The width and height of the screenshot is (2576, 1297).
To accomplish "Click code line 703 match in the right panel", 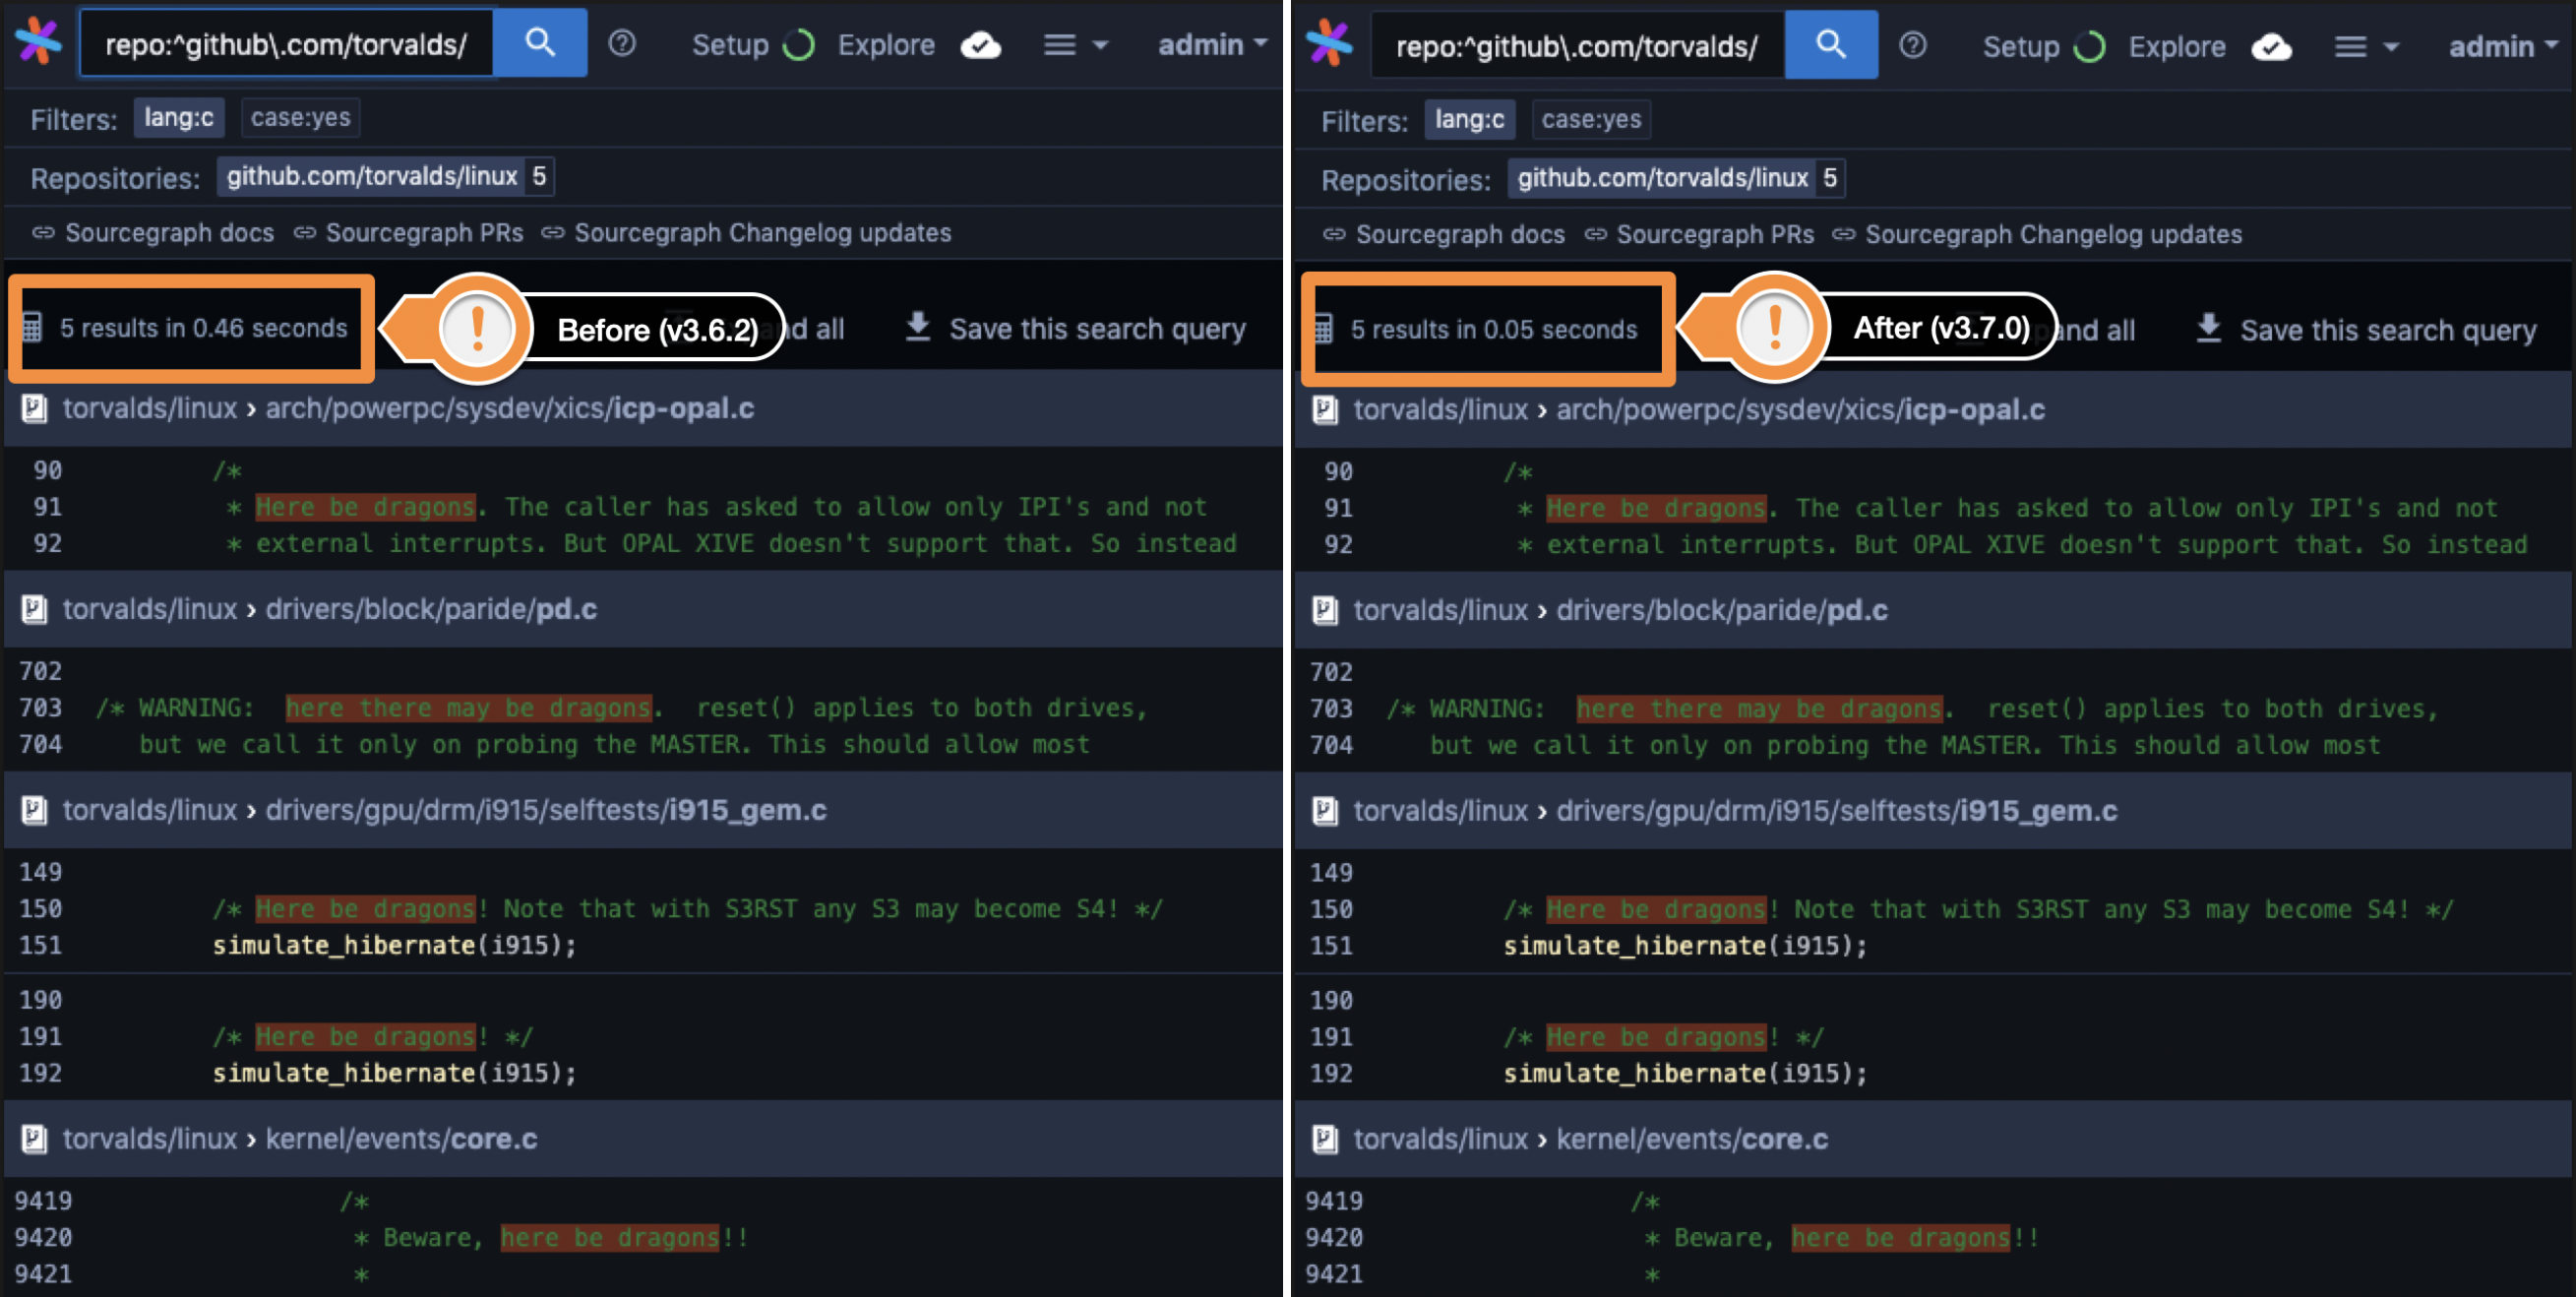I will click(1759, 709).
